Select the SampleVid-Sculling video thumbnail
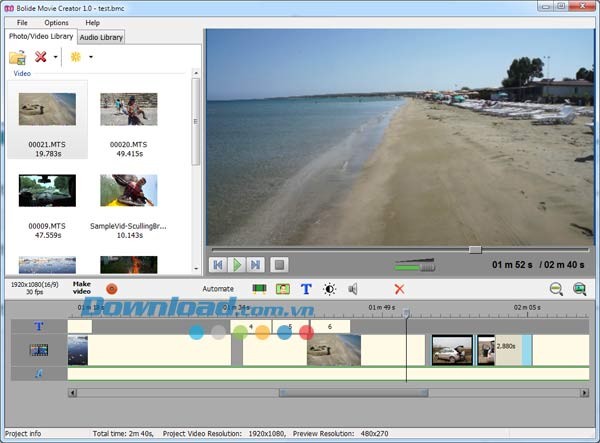Screen dimensions: 600x443 point(129,191)
